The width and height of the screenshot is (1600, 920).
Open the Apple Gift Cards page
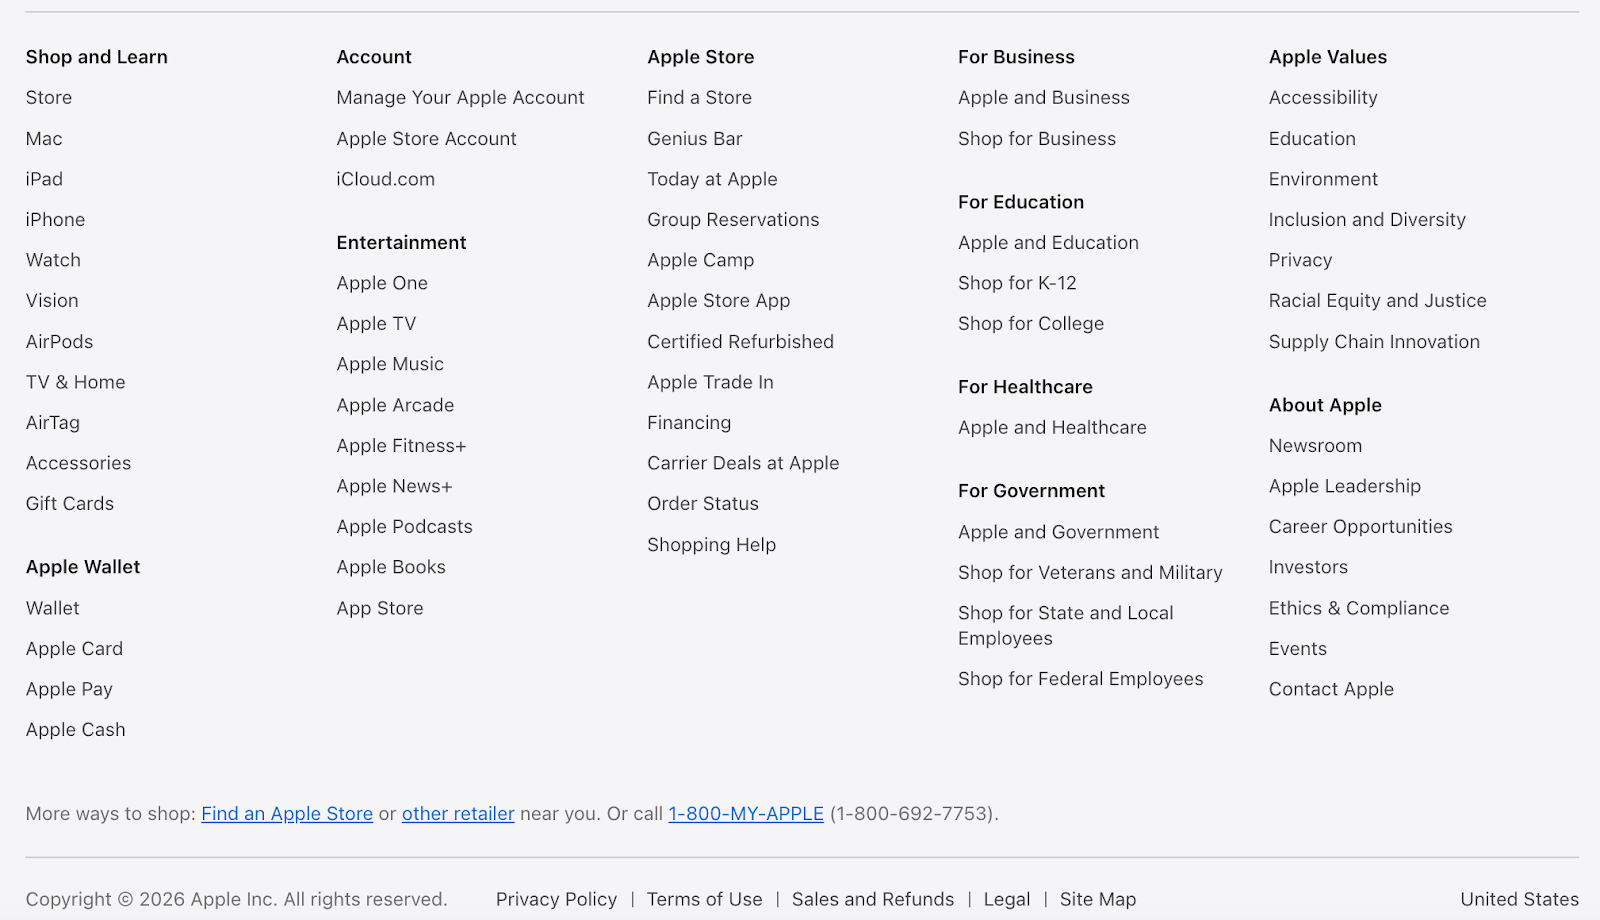[69, 503]
